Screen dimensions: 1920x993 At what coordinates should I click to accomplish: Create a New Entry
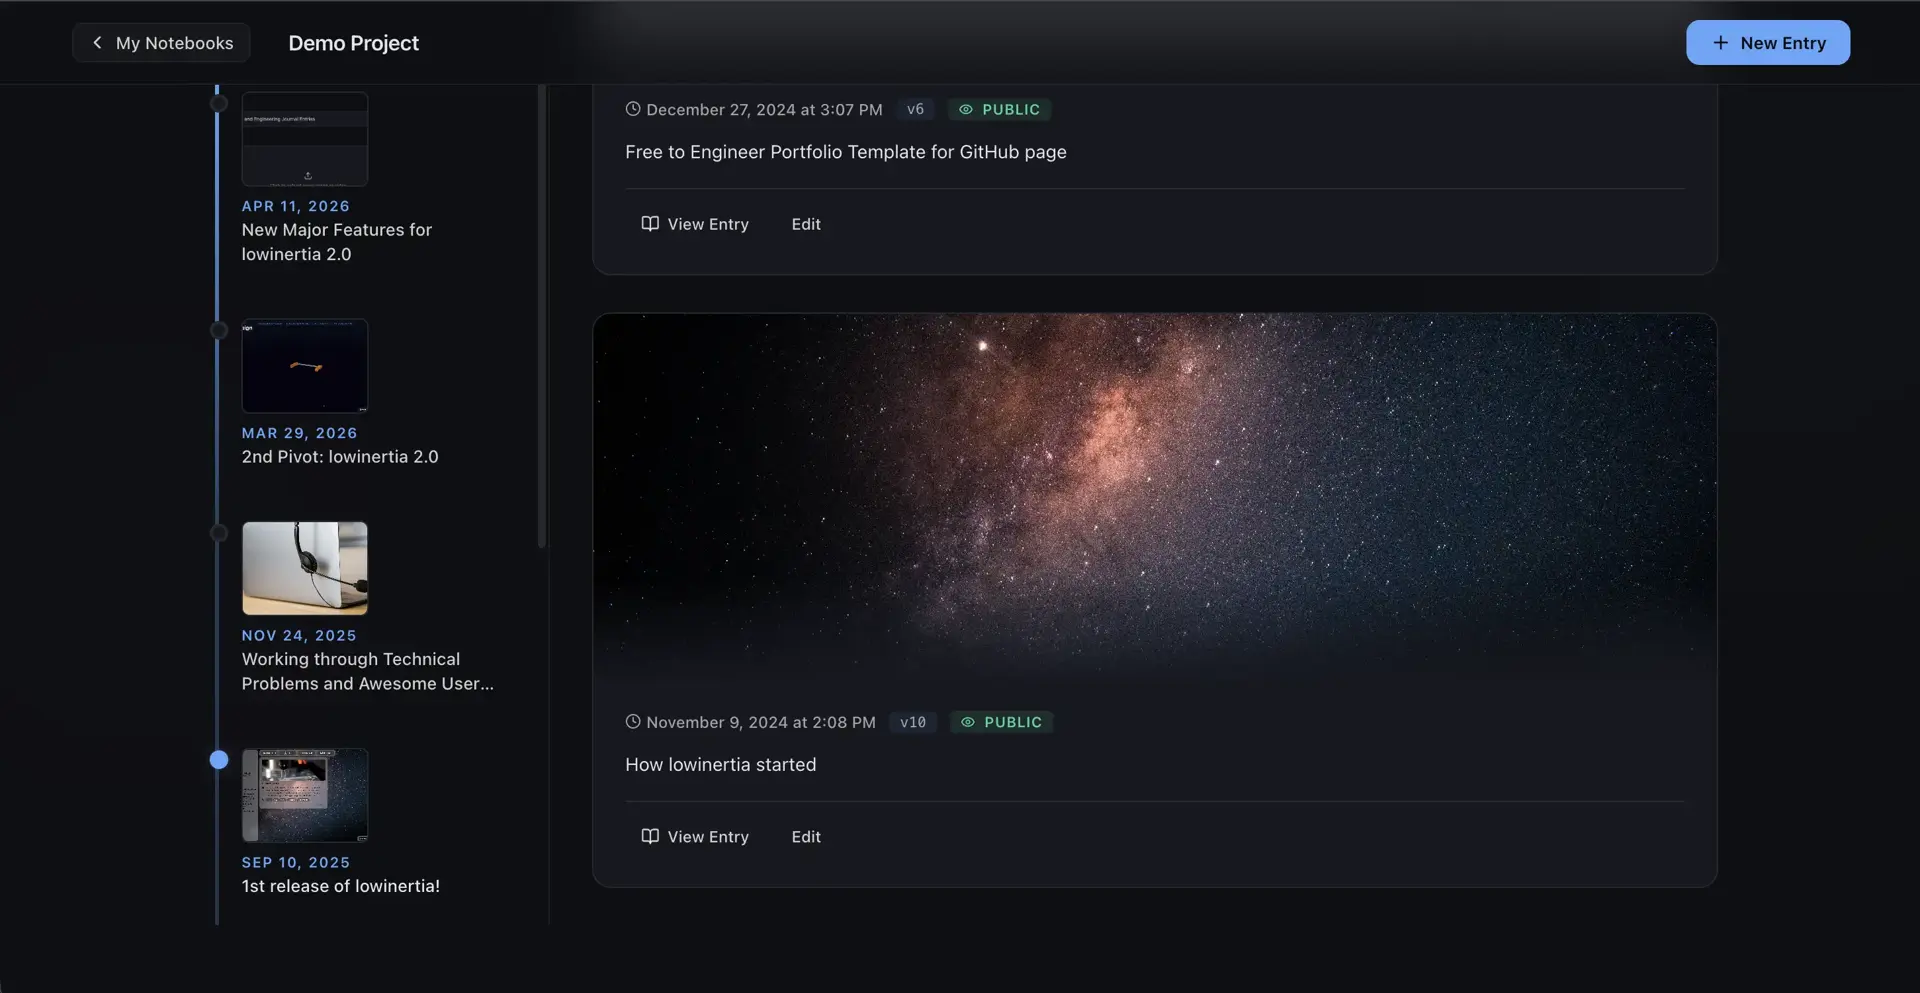point(1767,43)
